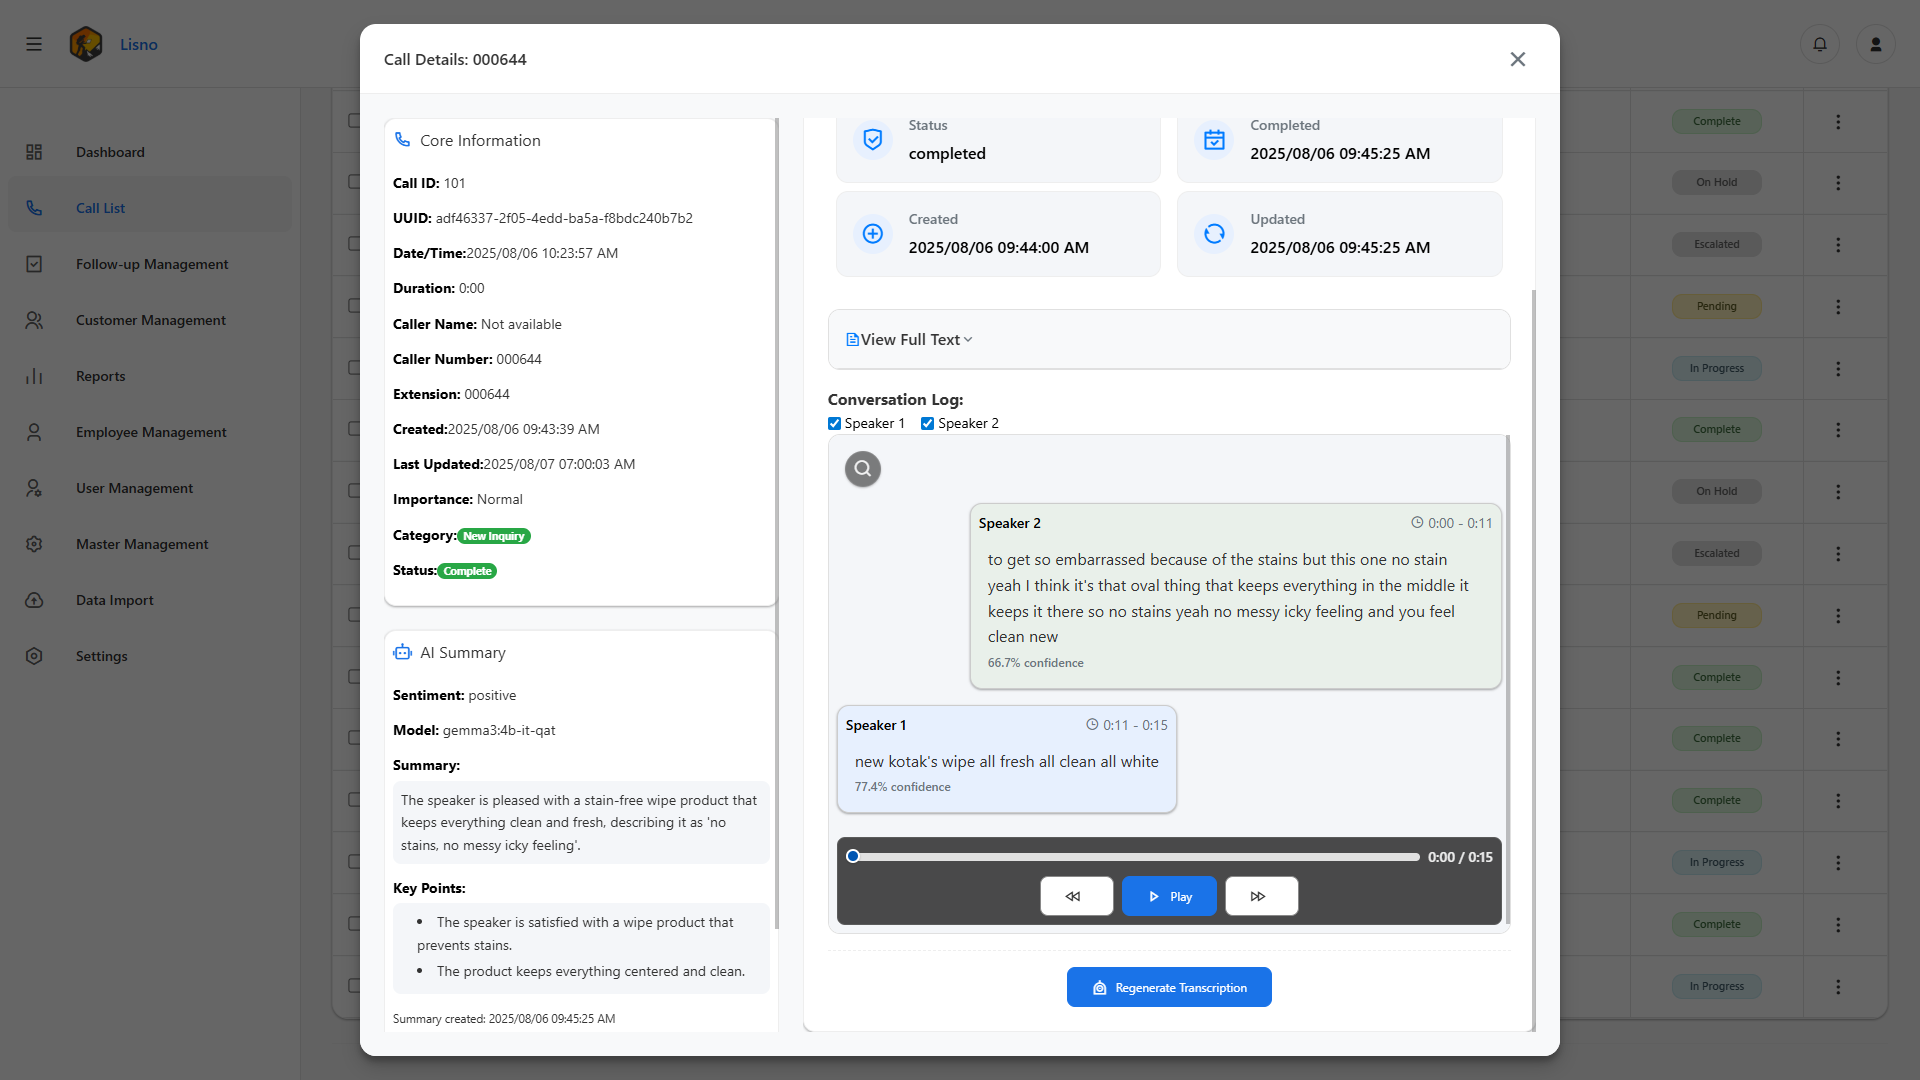Open row actions menu beside Pending status
1920x1080 pixels.
(x=1837, y=307)
